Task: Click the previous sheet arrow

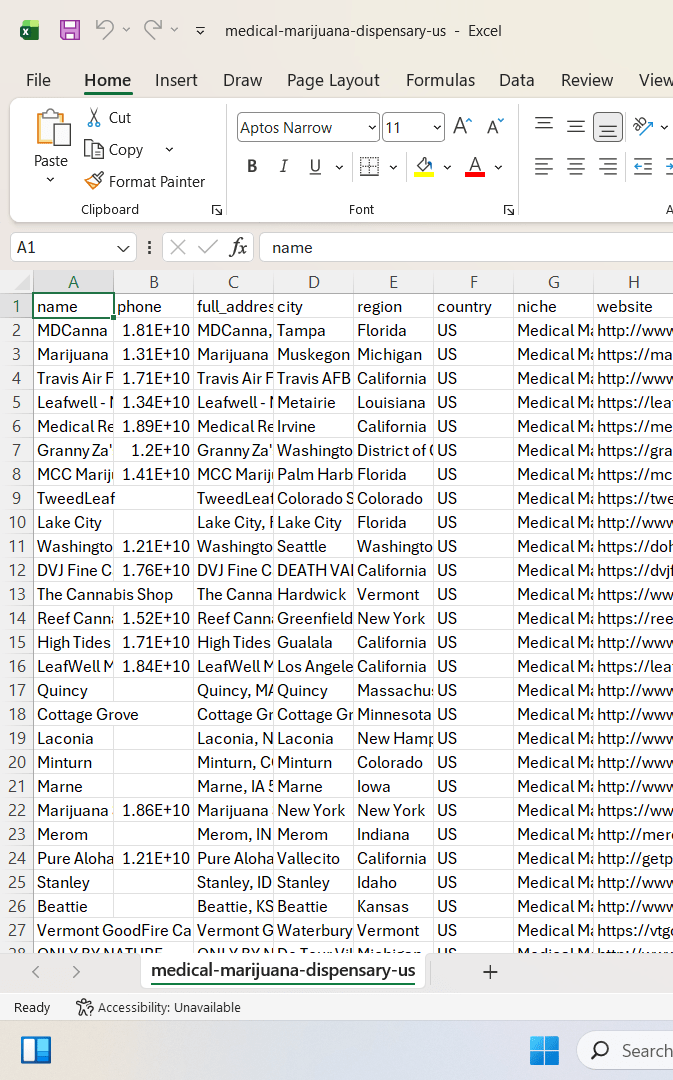Action: point(36,972)
